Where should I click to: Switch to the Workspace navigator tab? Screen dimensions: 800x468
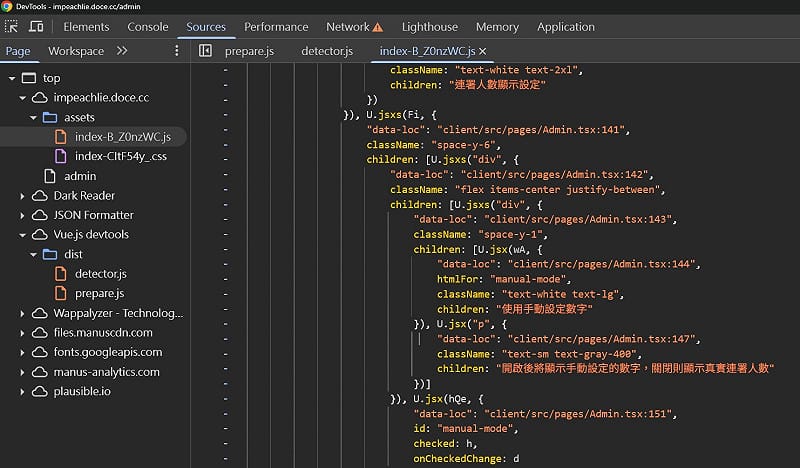tap(76, 51)
